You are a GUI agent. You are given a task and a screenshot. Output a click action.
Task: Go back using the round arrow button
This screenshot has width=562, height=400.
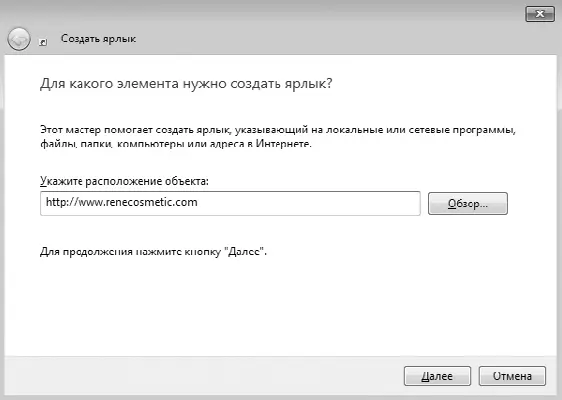(x=19, y=39)
